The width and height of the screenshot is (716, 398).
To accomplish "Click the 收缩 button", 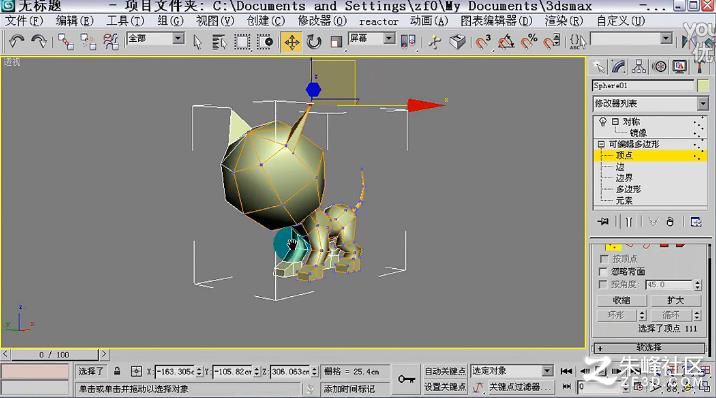I will click(621, 300).
